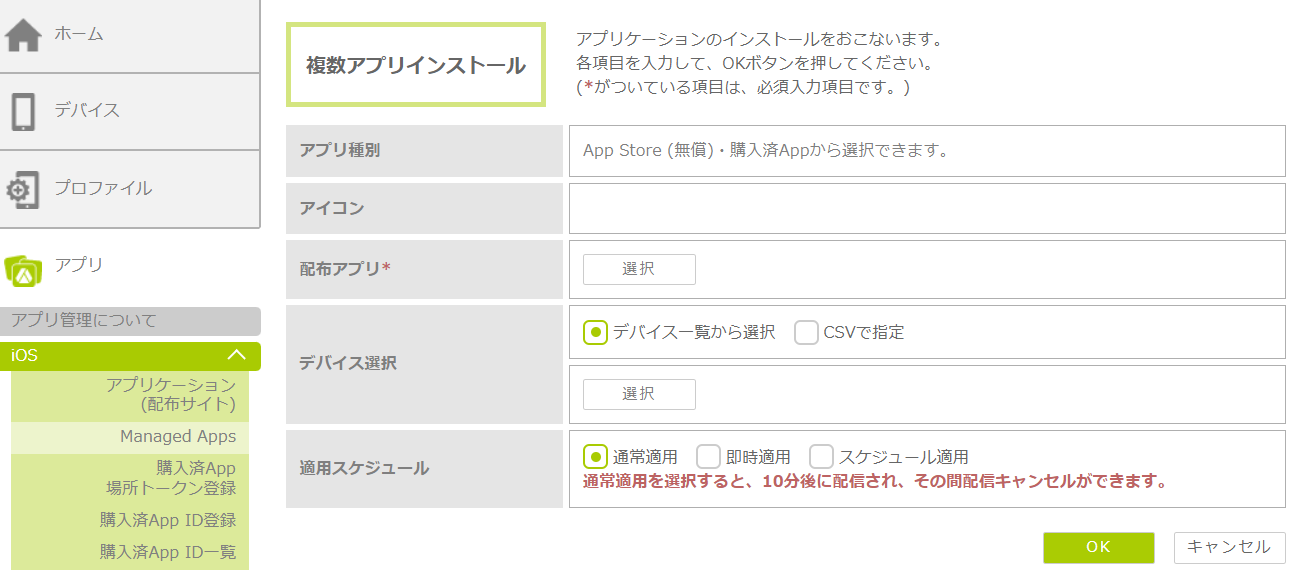Collapse the iOS section chevron

pos(237,355)
